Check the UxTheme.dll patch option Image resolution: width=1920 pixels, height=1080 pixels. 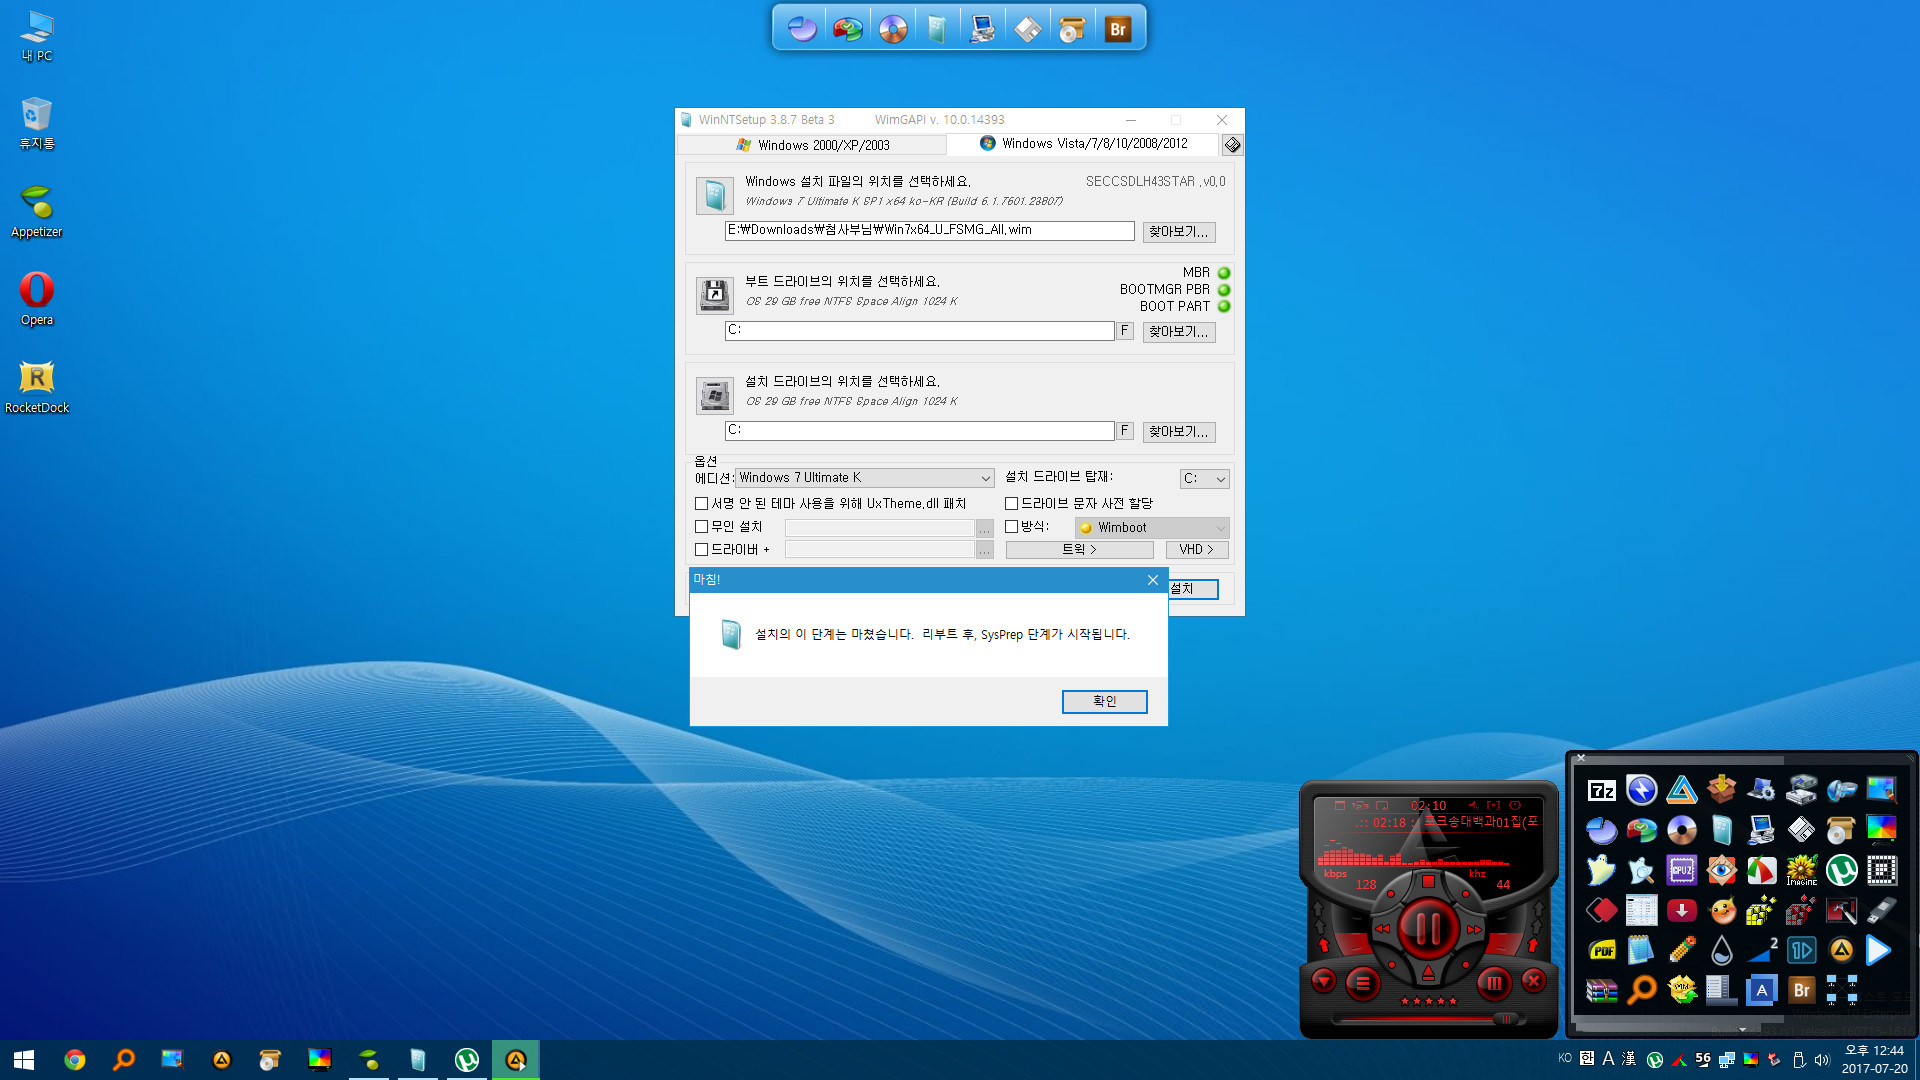click(x=701, y=504)
